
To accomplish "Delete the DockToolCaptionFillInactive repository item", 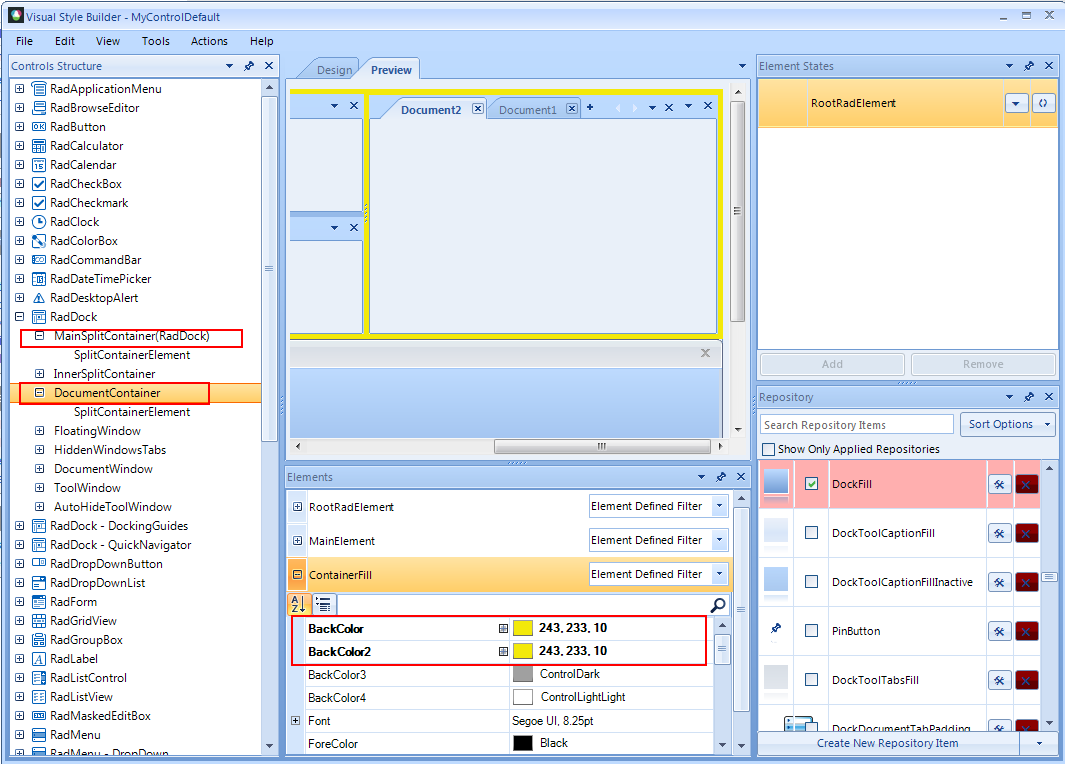I will click(1026, 582).
